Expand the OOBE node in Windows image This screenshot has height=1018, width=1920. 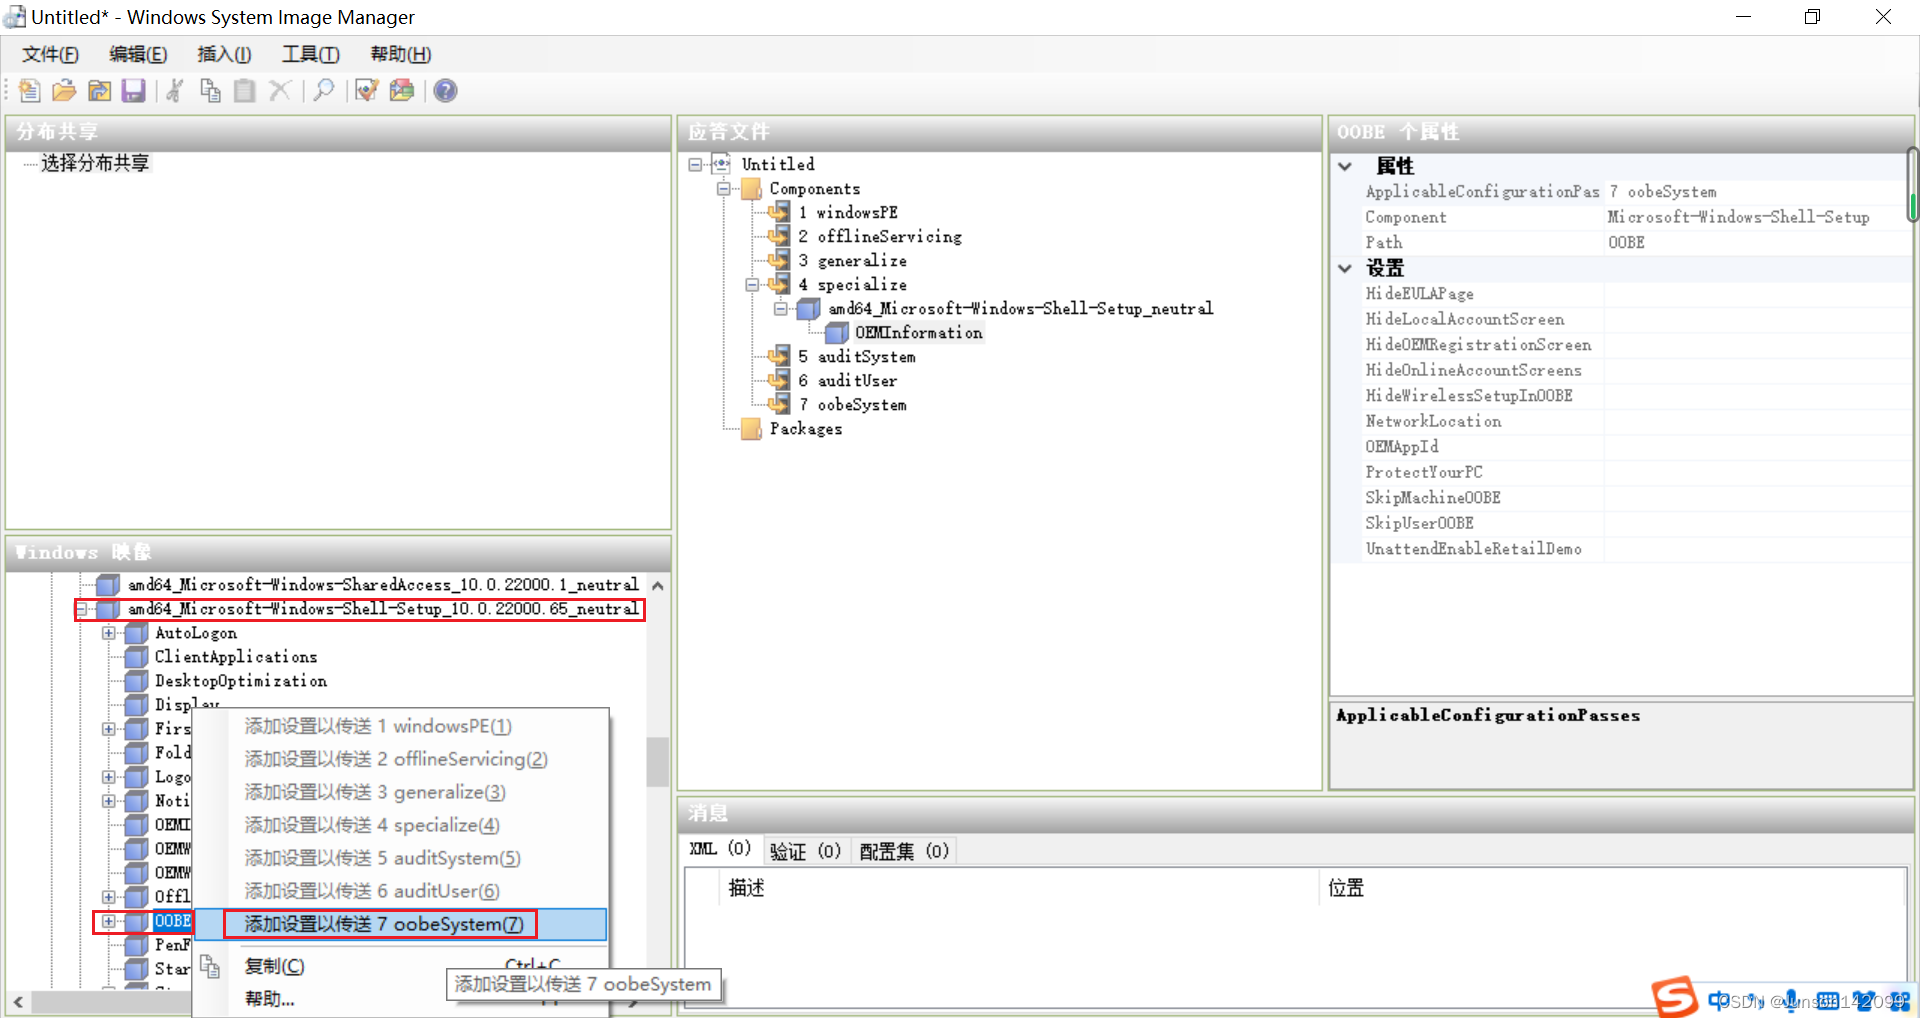pos(109,921)
